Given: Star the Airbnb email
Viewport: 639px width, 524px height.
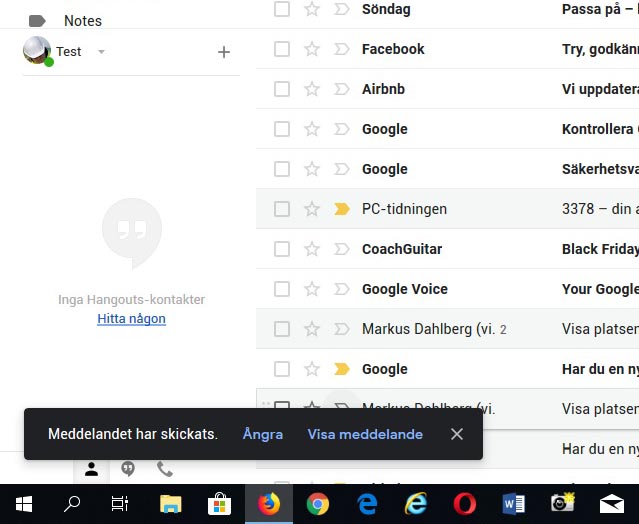Looking at the screenshot, I should 312,89.
